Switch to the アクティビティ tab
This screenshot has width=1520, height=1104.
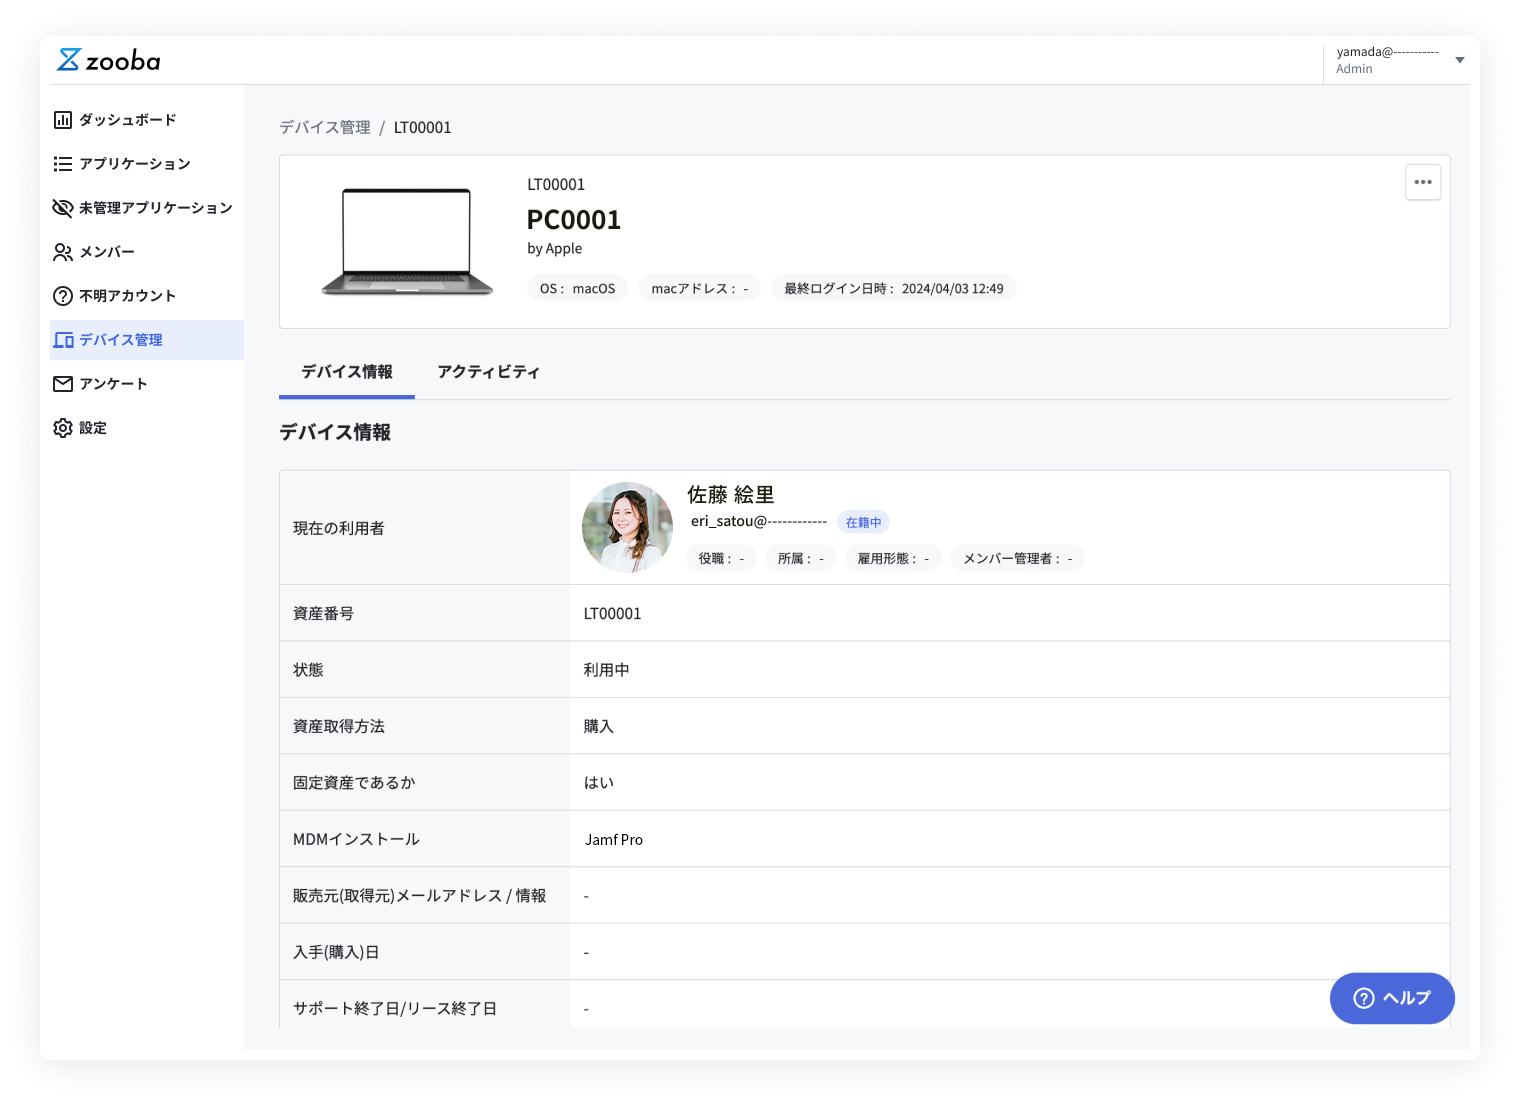[x=488, y=371]
